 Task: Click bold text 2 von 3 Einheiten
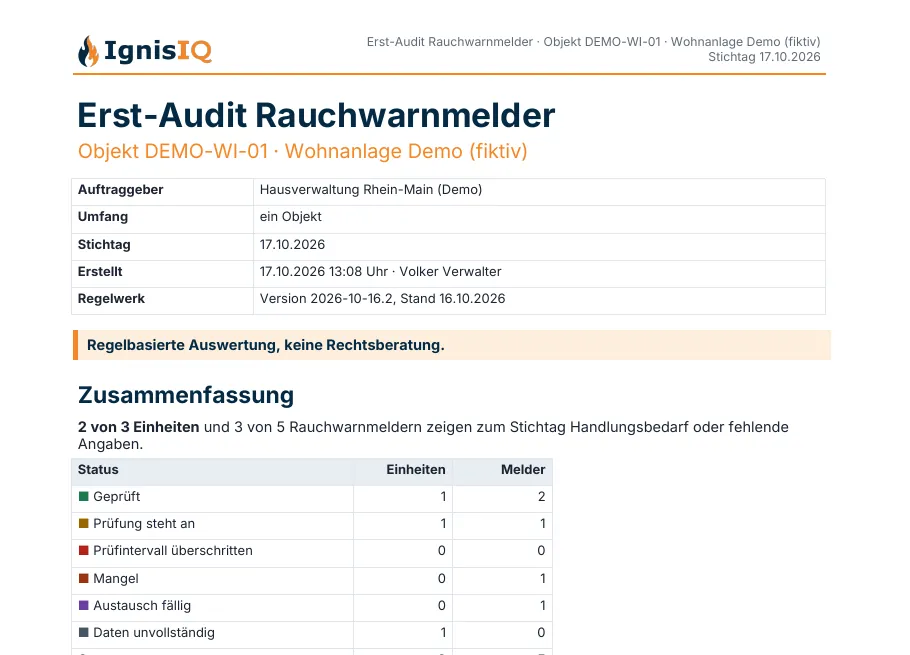(138, 427)
